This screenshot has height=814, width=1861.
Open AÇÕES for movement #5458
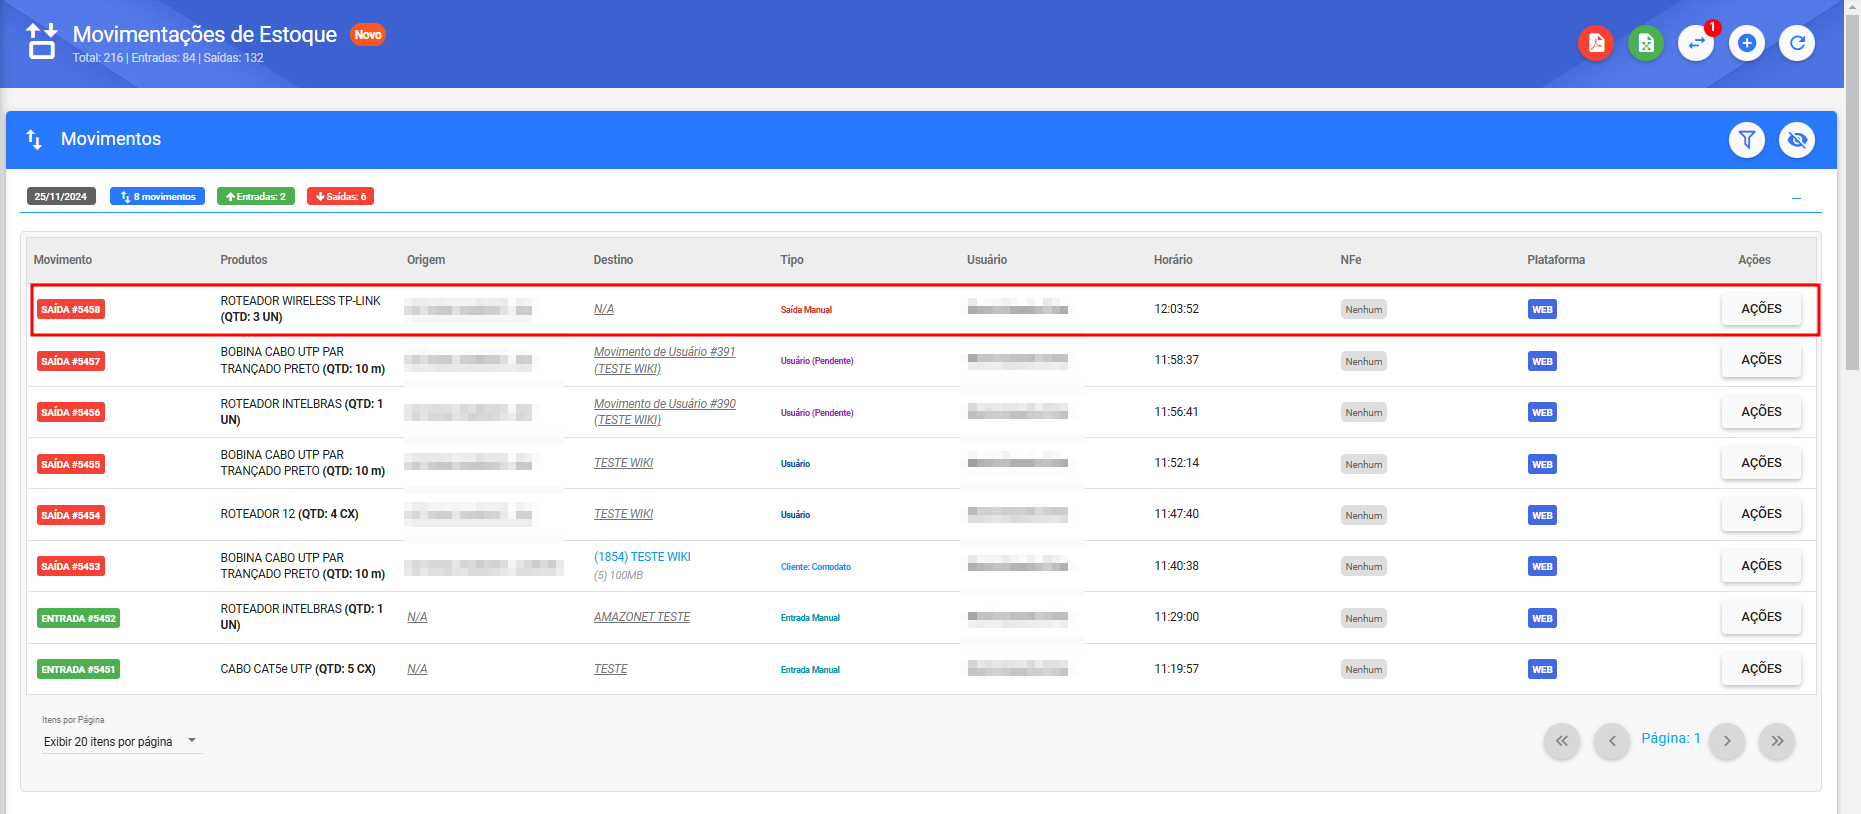(1761, 309)
